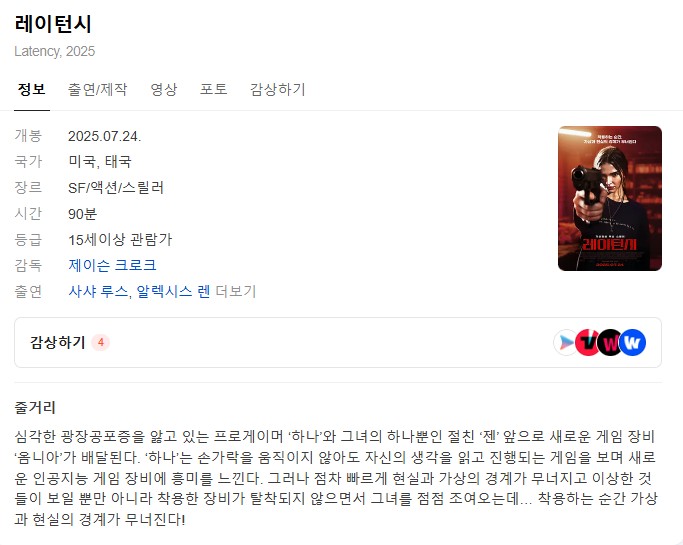The image size is (683, 545).
Task: Open actor 알렉시스 렌 link
Action: point(173,291)
